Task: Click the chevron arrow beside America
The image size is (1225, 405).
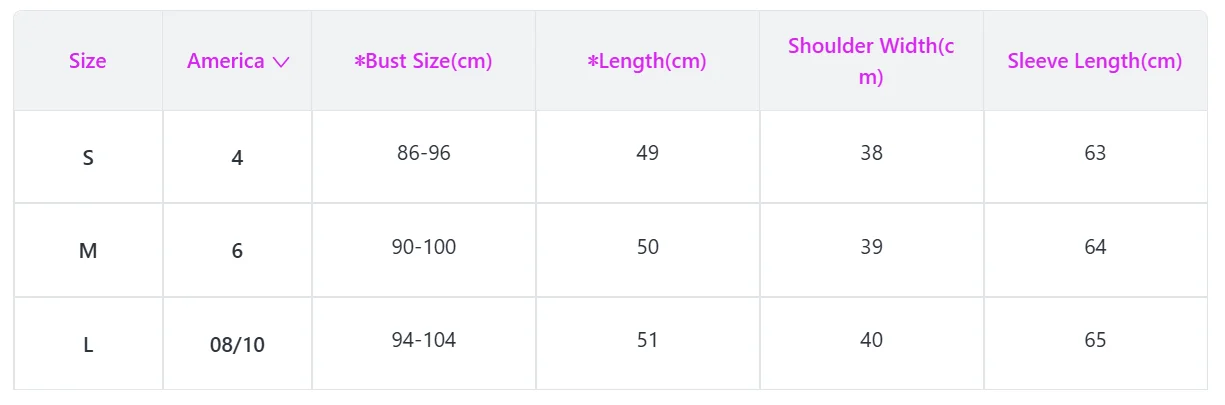Action: coord(281,62)
